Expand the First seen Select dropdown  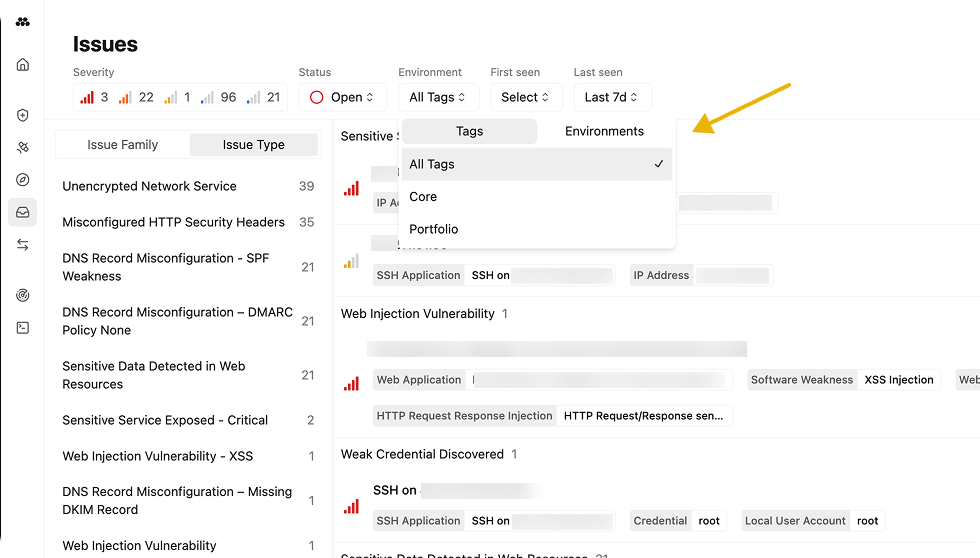[525, 97]
